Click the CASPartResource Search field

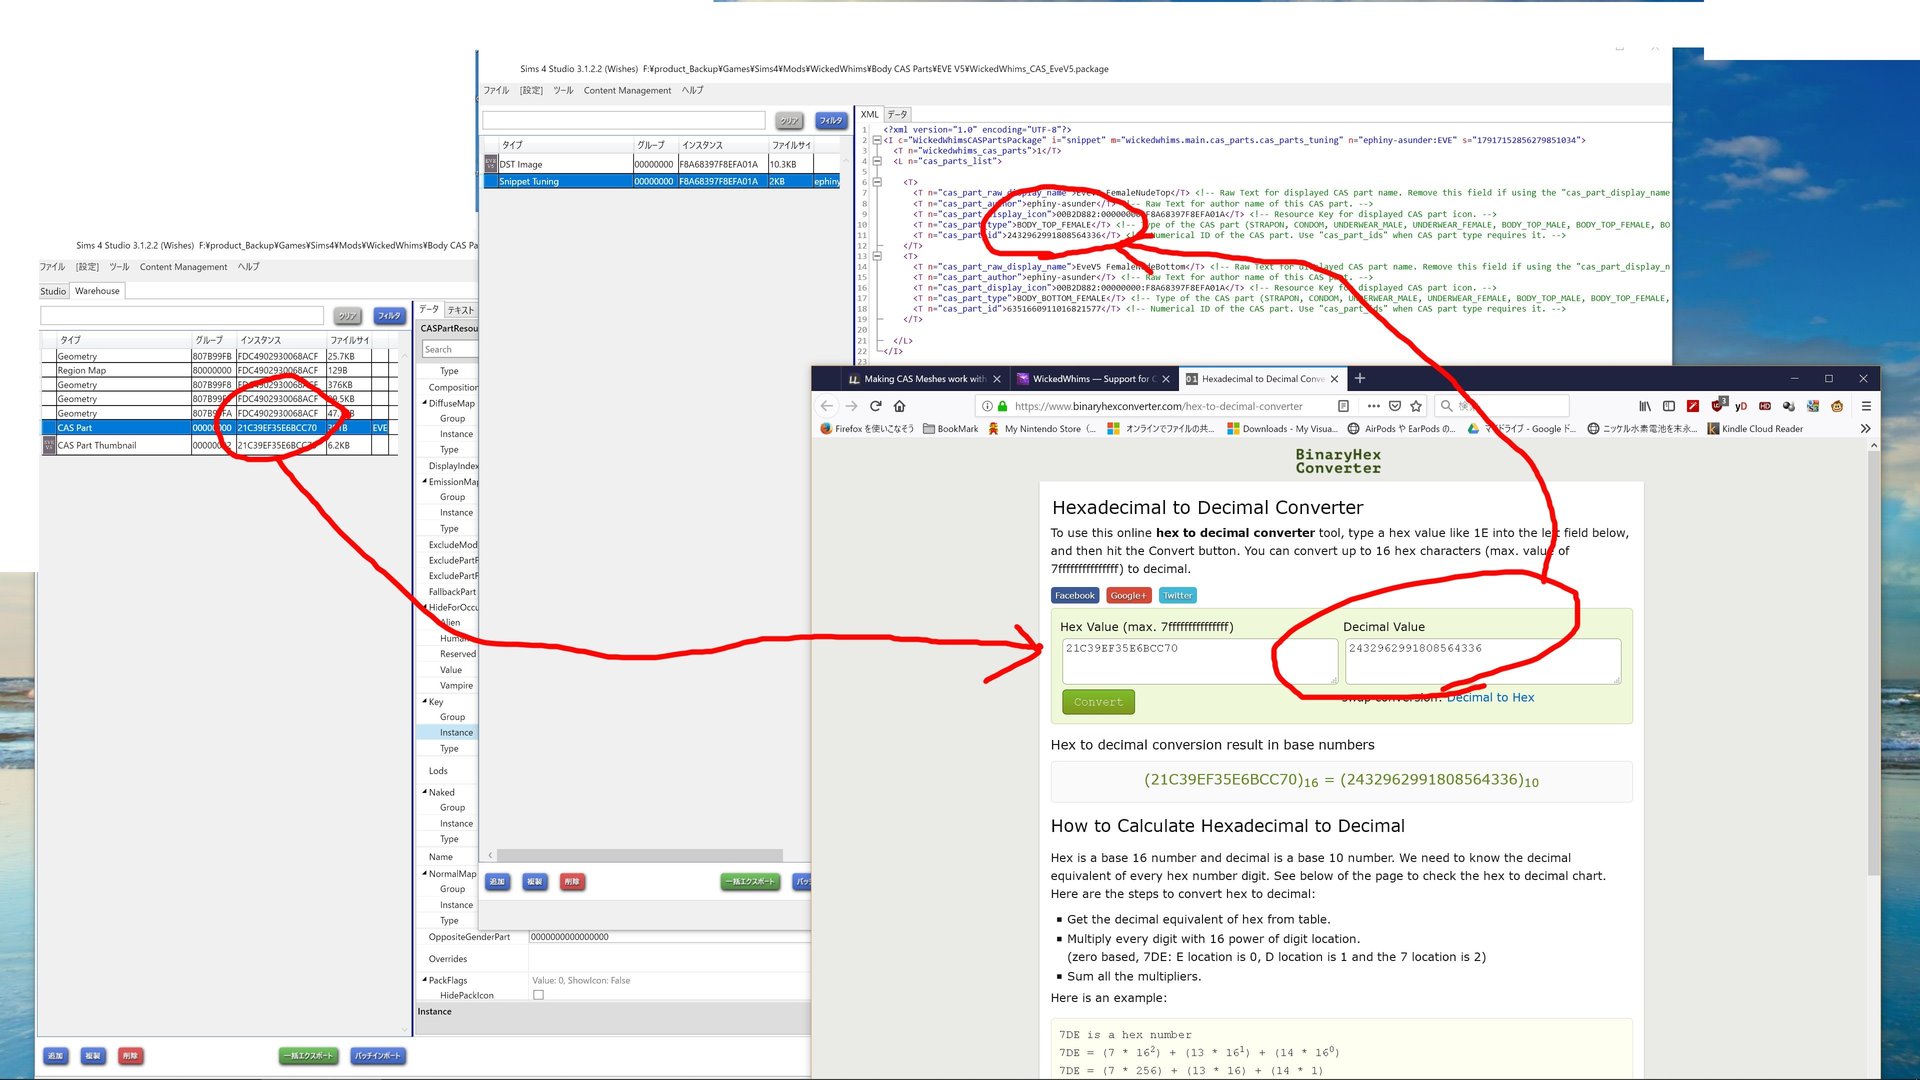(x=448, y=349)
